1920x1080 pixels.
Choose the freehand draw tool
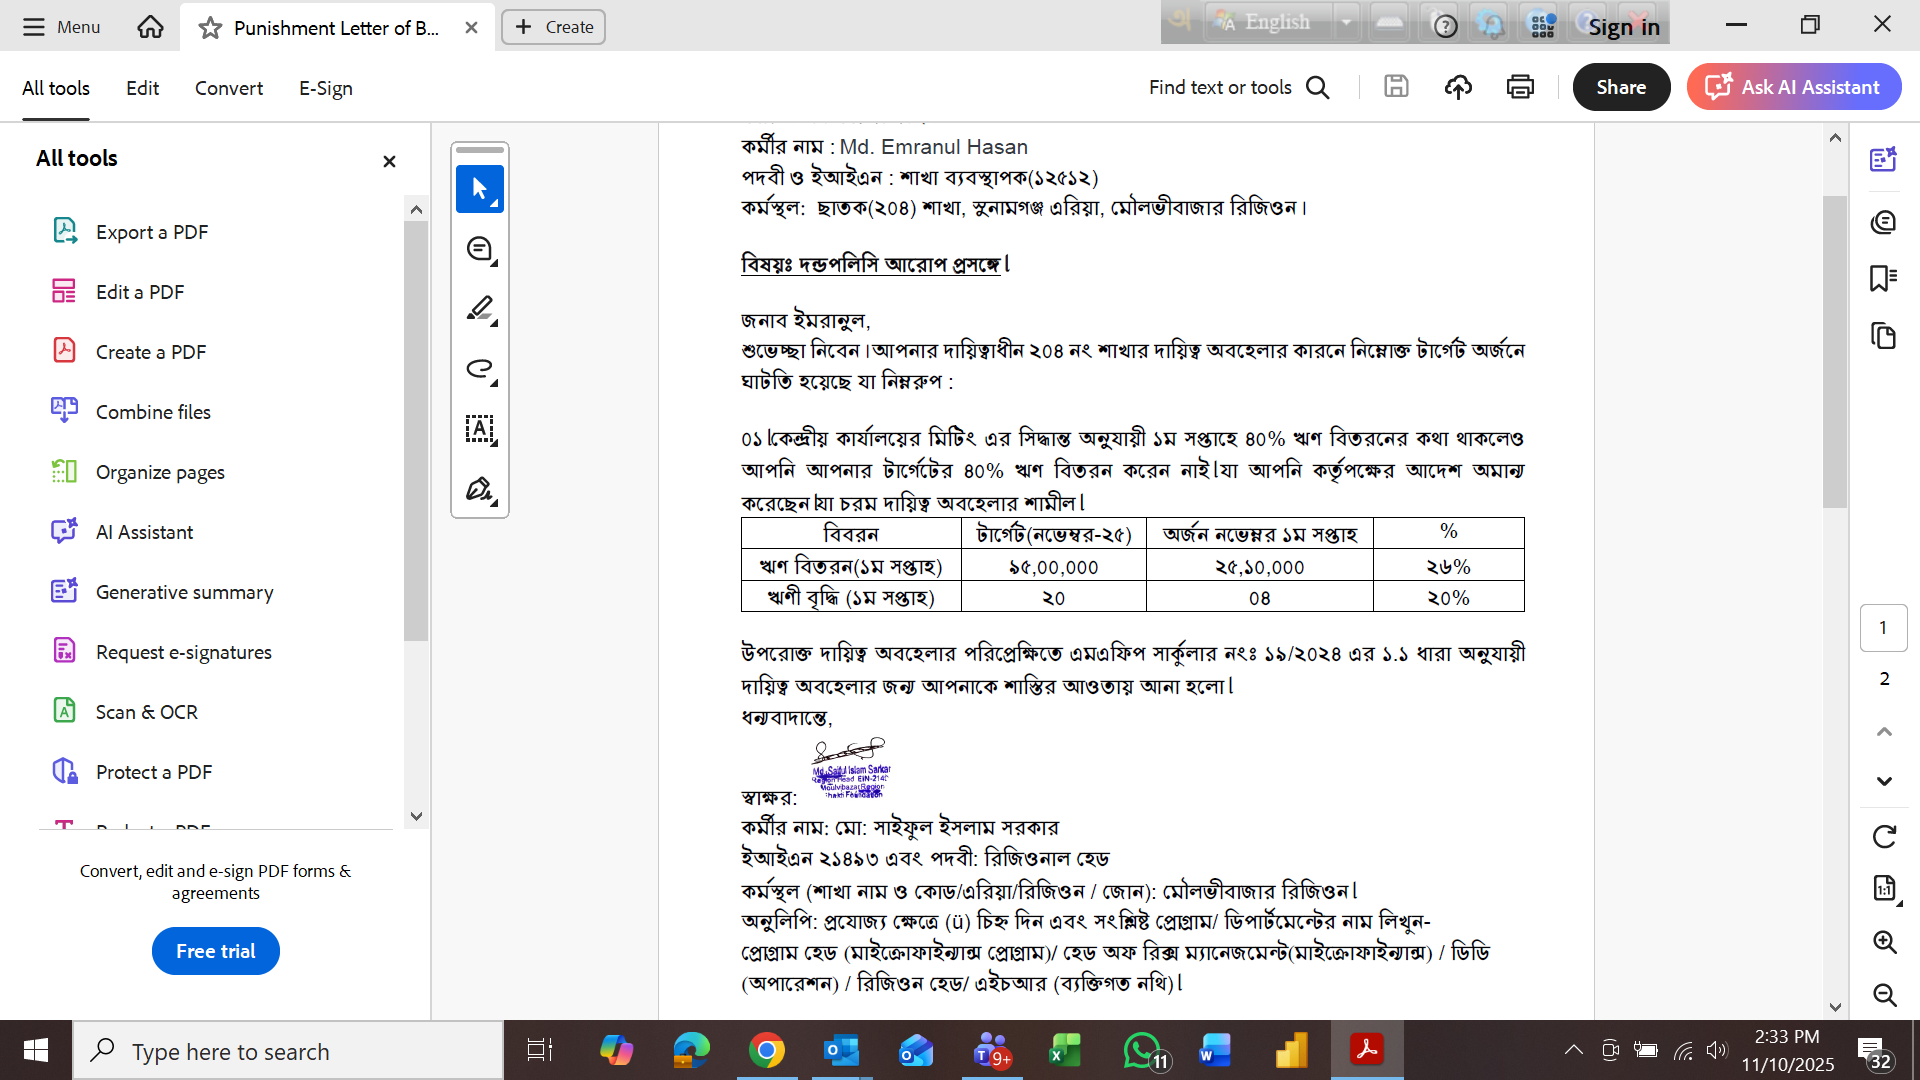[479, 369]
